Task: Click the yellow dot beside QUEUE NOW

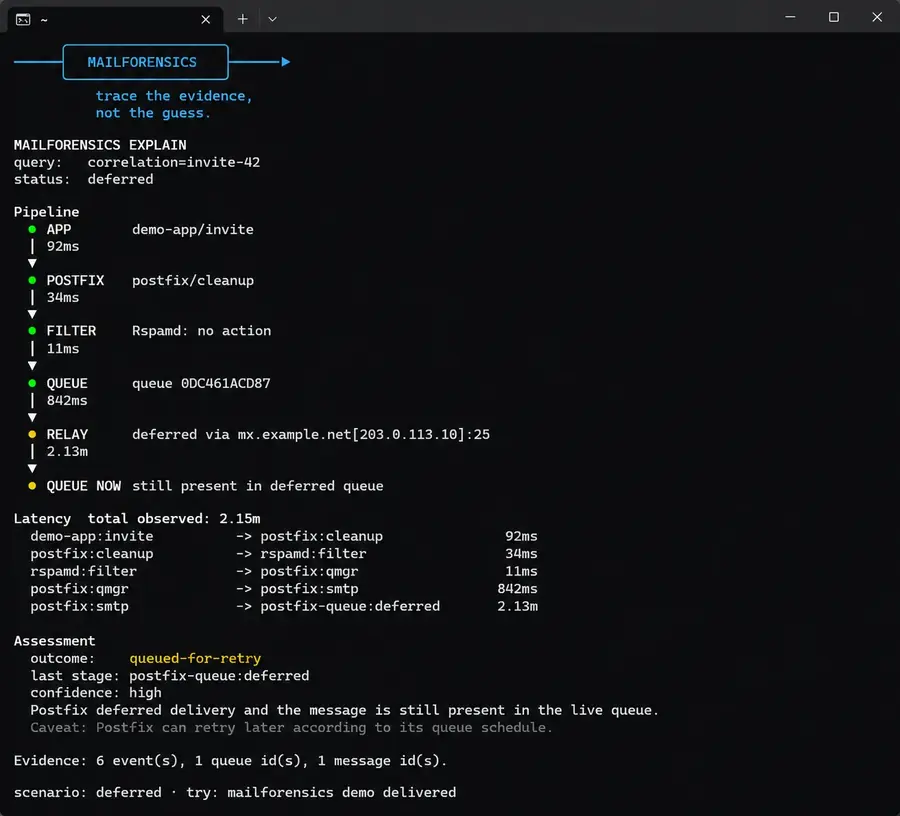Action: point(32,486)
